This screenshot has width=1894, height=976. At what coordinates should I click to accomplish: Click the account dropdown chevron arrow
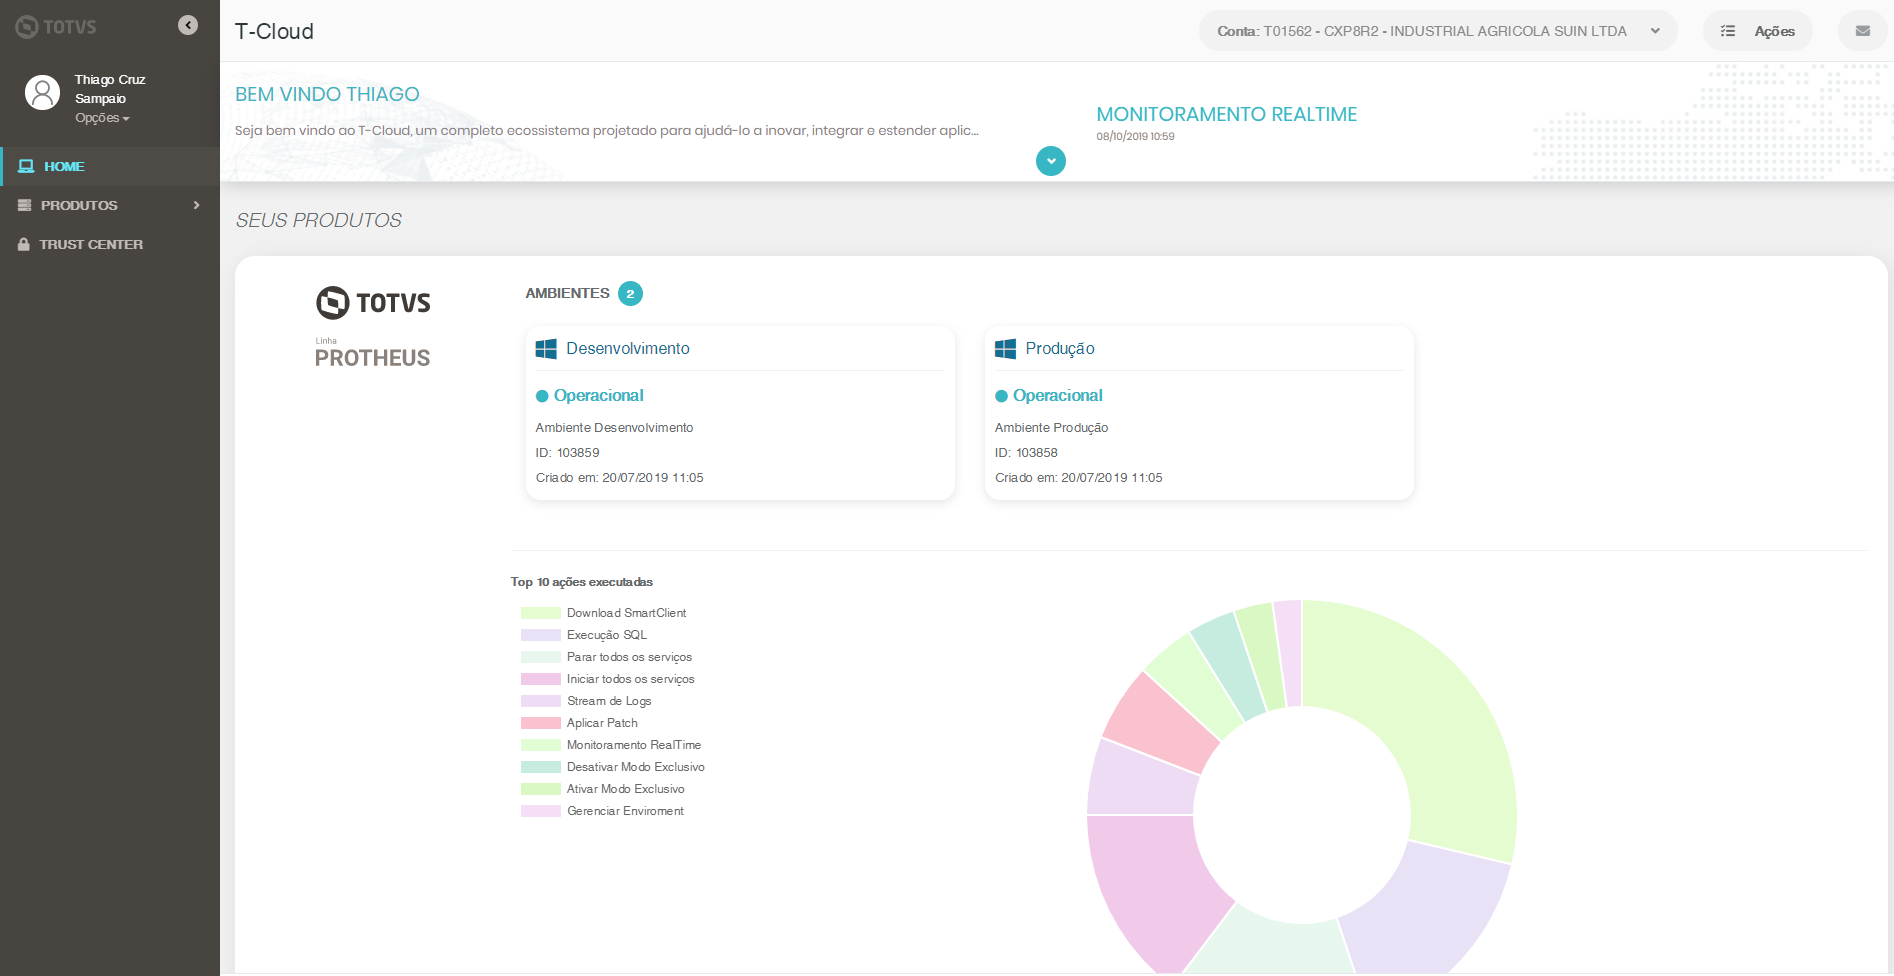pos(1655,31)
